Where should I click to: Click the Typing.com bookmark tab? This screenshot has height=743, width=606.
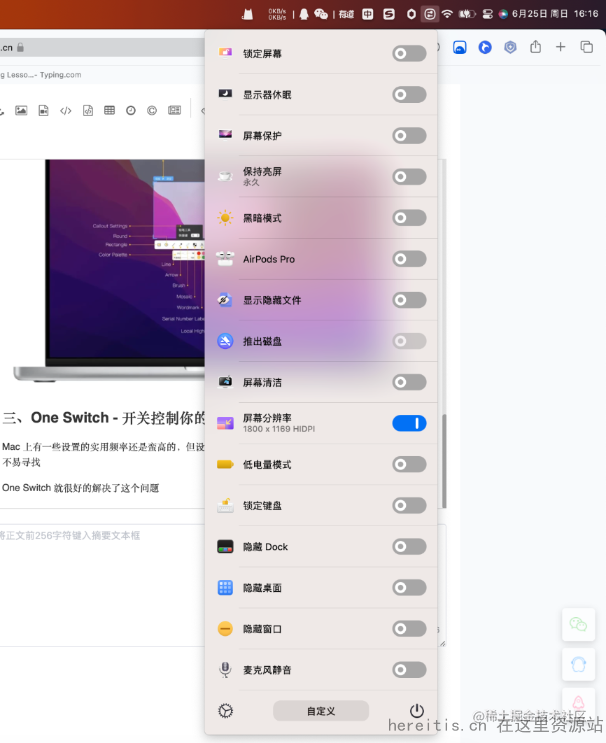(41, 75)
